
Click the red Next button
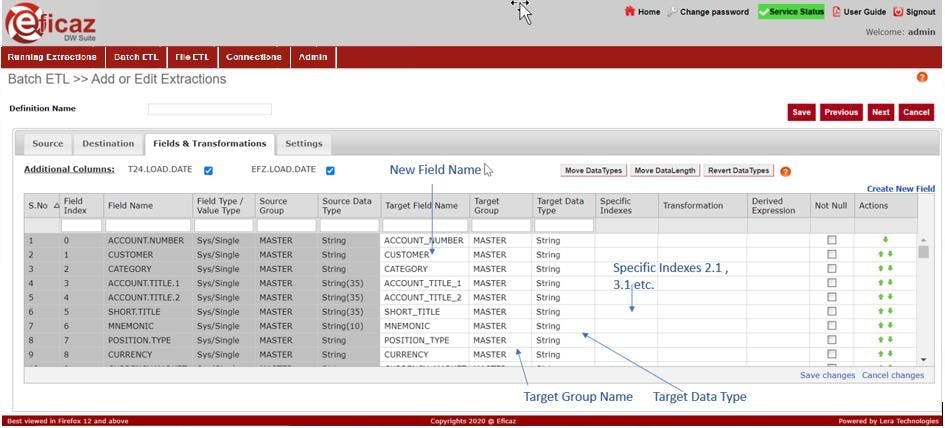[880, 112]
